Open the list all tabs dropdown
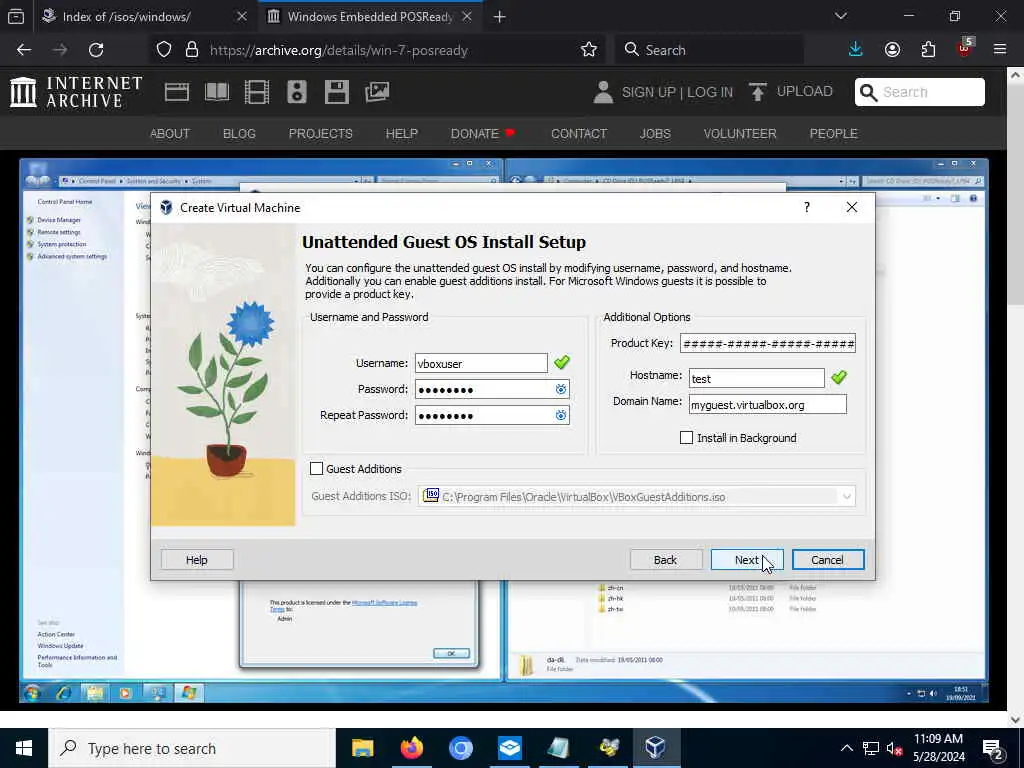 click(x=841, y=16)
